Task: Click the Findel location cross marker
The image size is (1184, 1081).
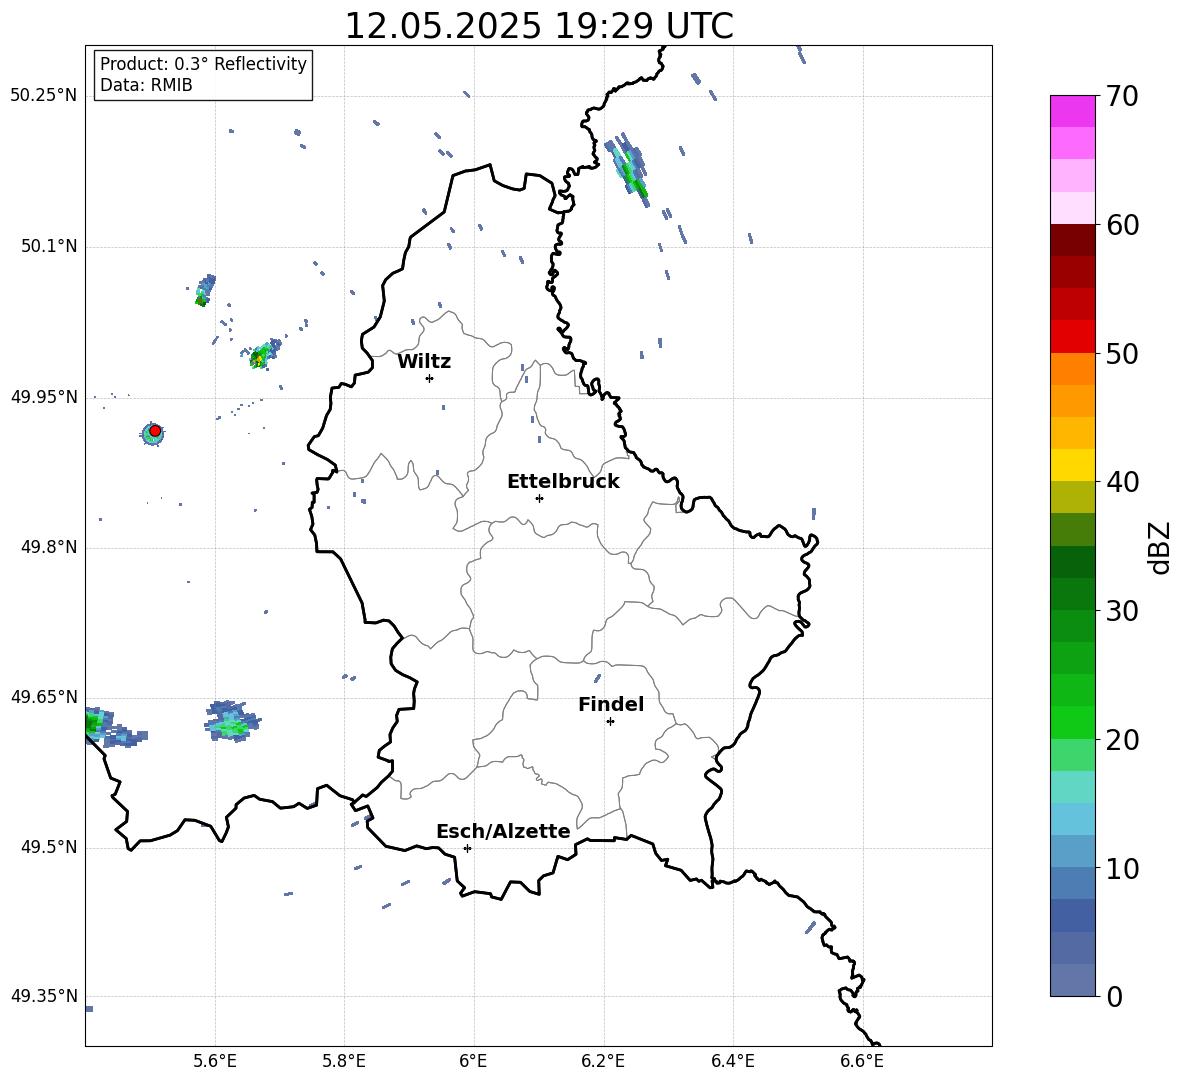Action: [x=610, y=722]
